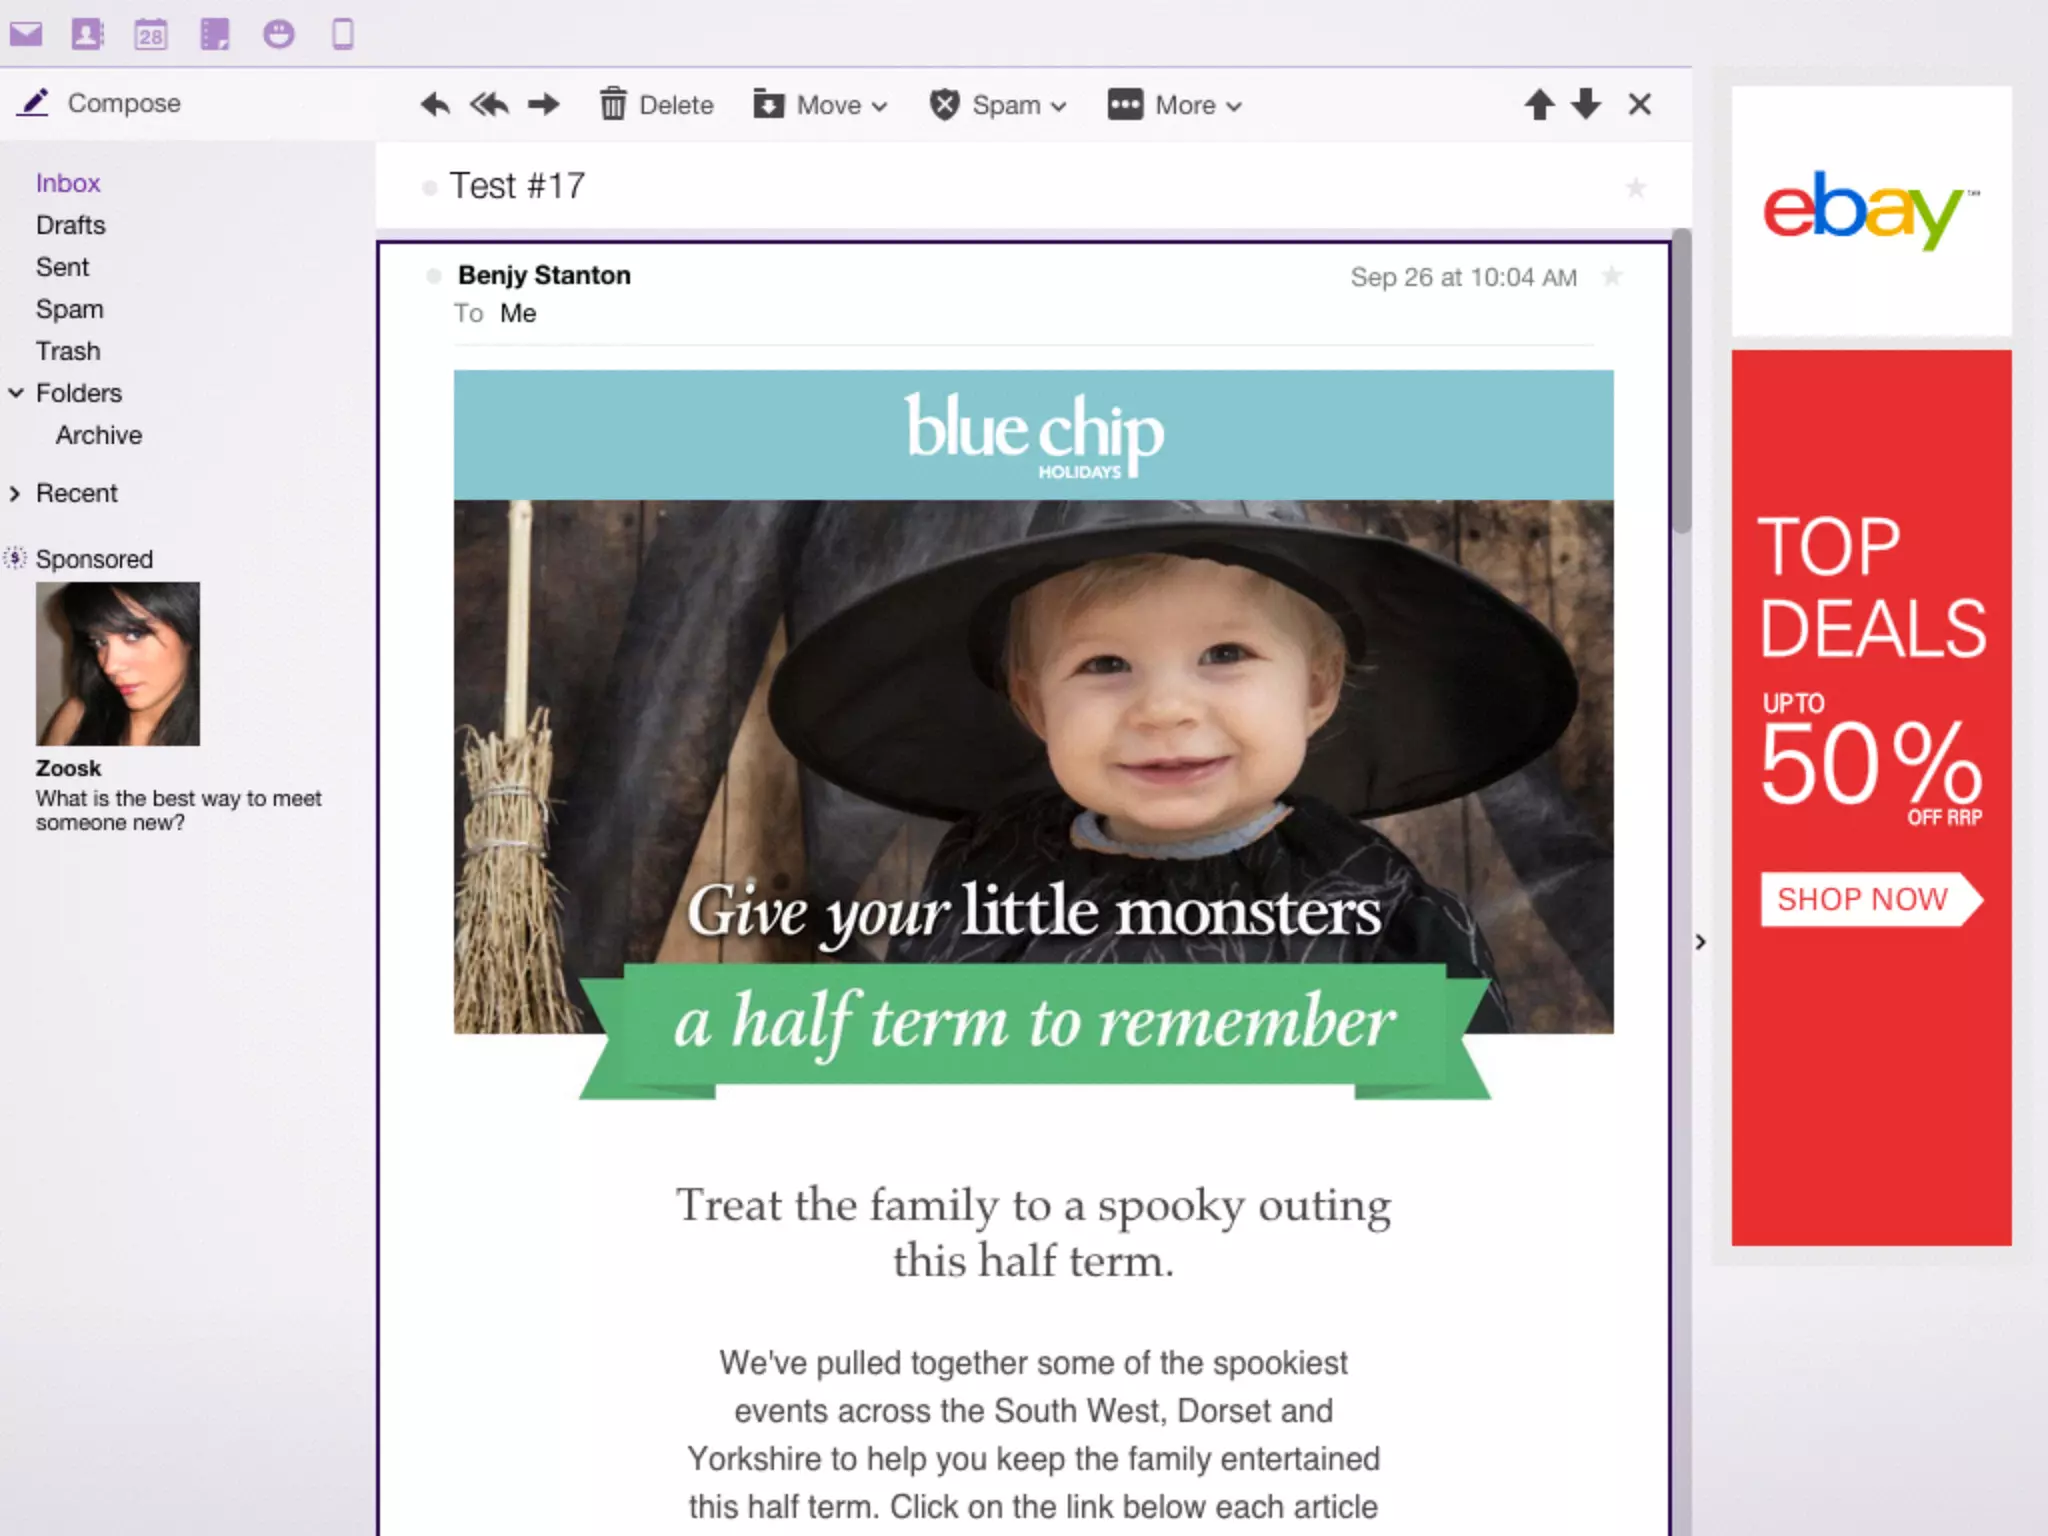
Task: Open the Contacts icon in top bar
Action: (87, 35)
